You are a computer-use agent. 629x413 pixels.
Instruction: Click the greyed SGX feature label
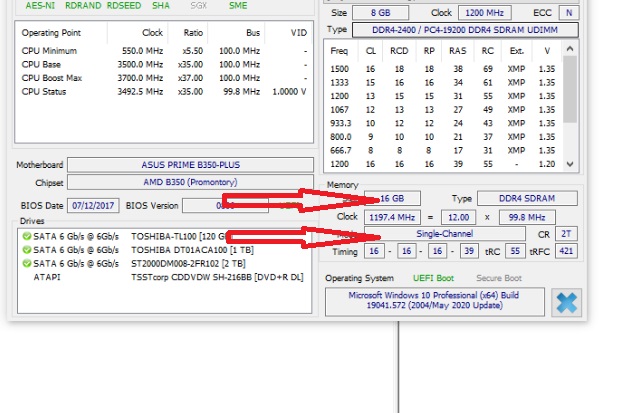pyautogui.click(x=199, y=6)
